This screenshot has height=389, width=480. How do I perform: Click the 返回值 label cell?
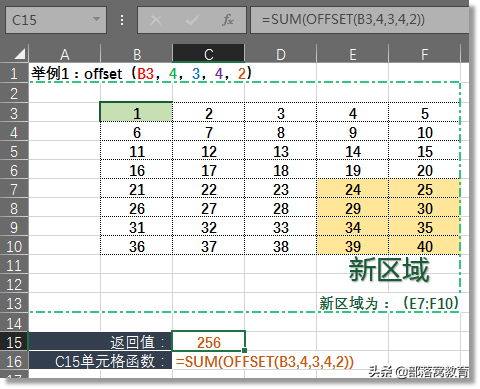(100, 341)
